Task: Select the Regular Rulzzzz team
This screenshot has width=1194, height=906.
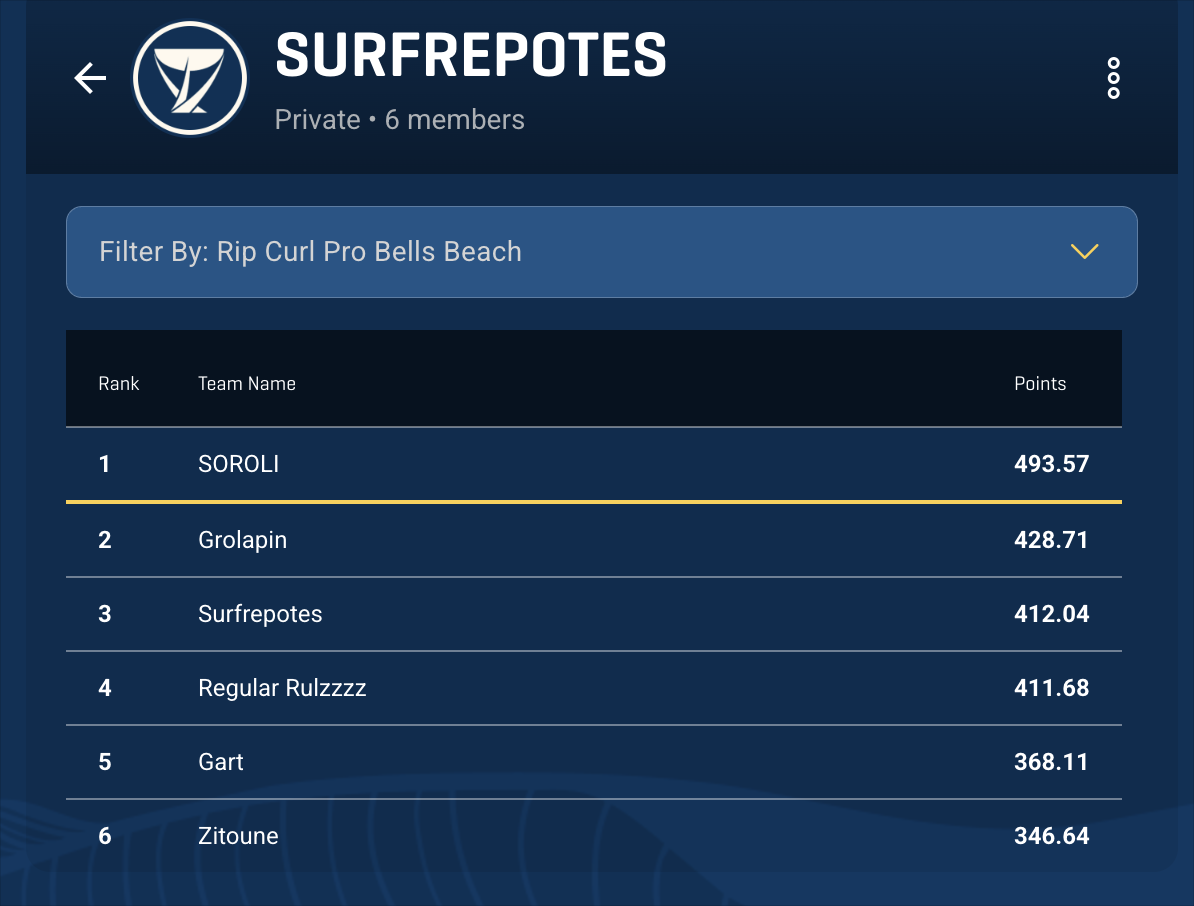Action: [282, 688]
